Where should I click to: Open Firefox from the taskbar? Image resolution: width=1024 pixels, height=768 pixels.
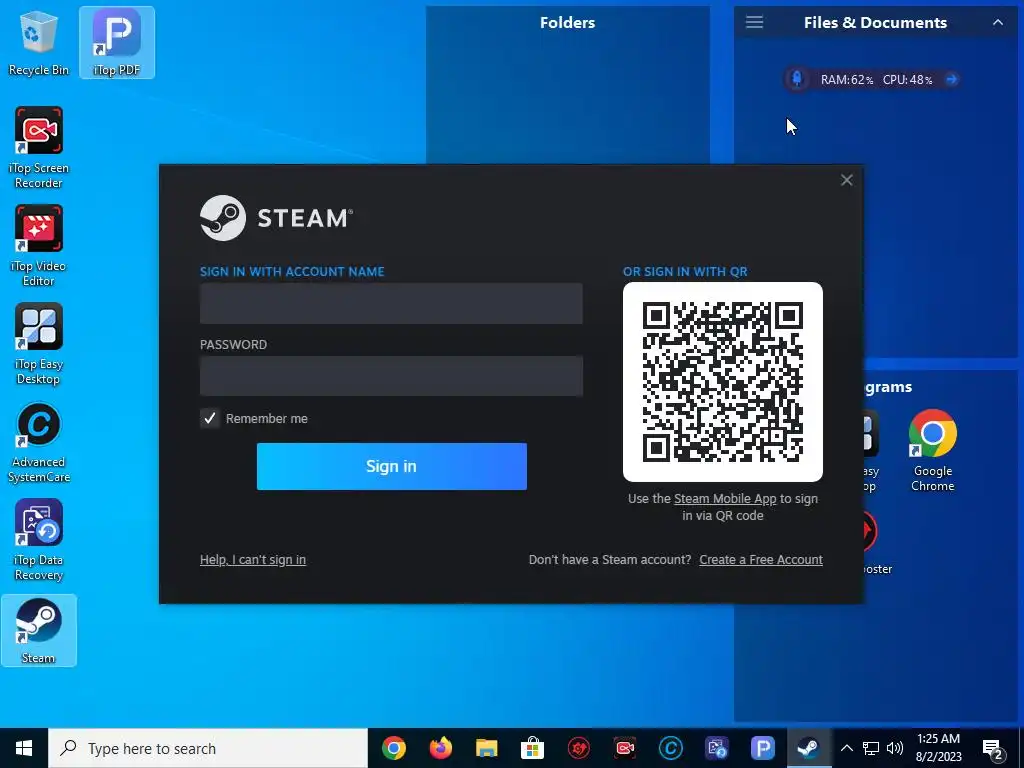coord(440,748)
